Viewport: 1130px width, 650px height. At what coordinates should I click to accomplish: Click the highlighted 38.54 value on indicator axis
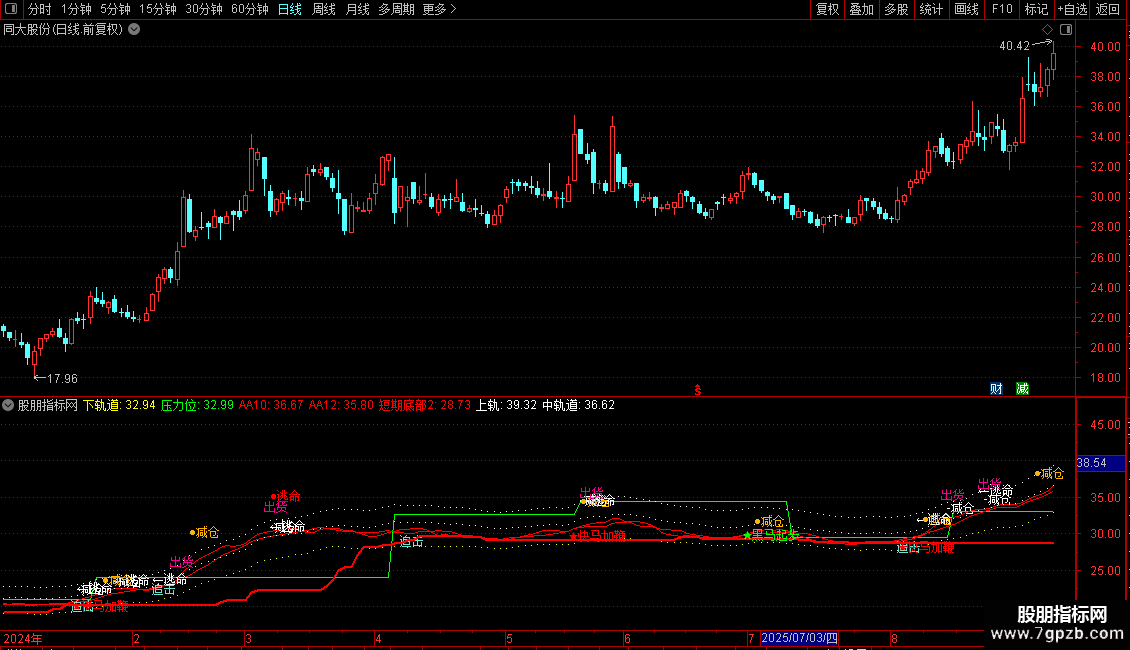click(1100, 463)
